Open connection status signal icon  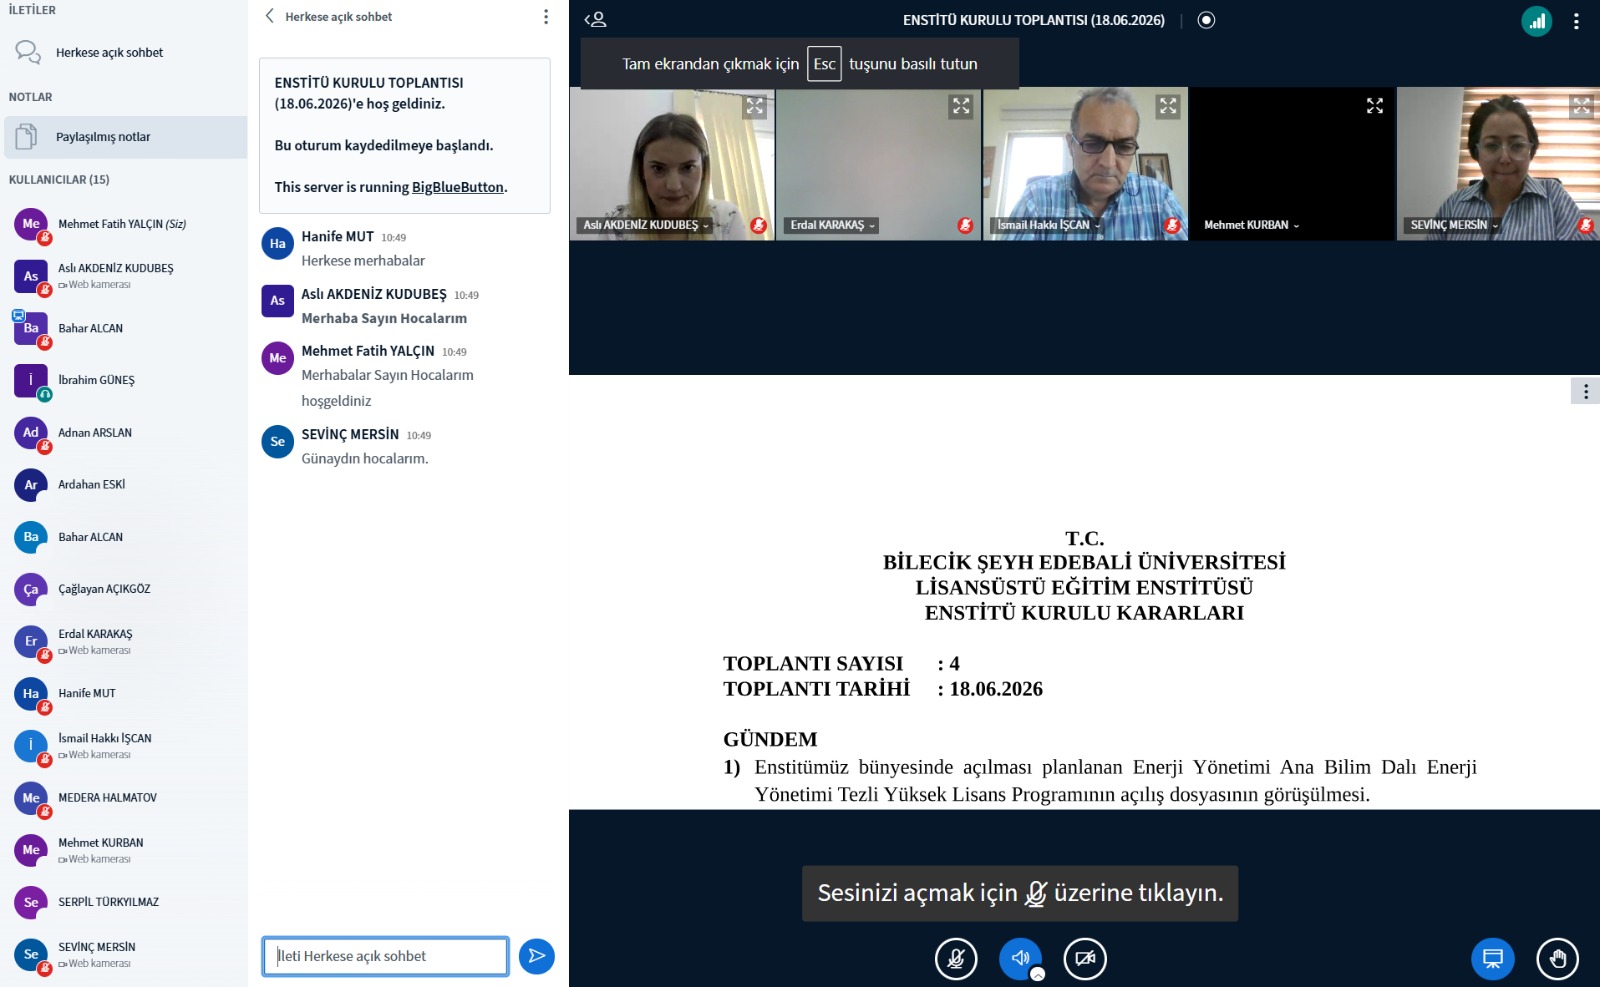[1537, 20]
